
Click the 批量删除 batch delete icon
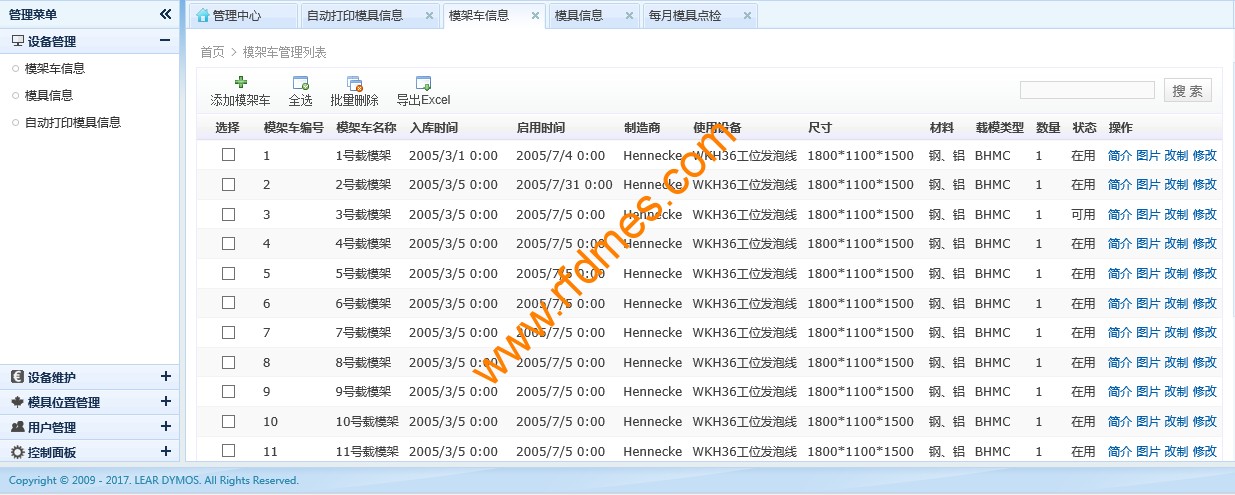[354, 83]
